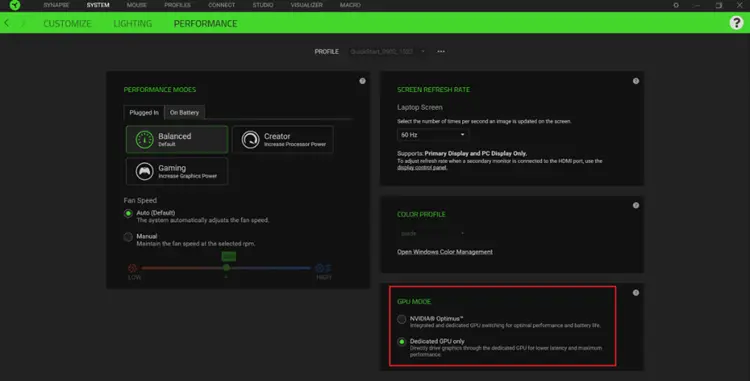Select Manual fan speed option

tap(128, 237)
